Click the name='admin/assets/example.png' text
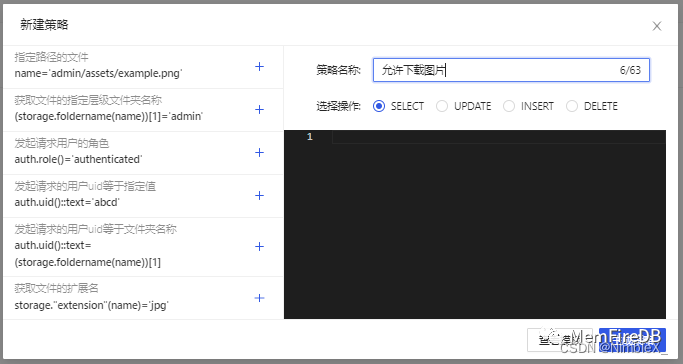This screenshot has height=364, width=683. [98, 73]
